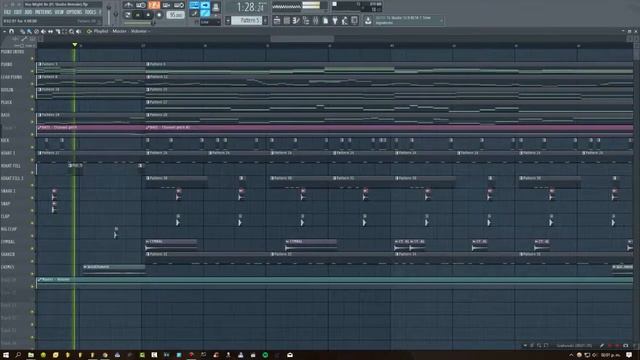The image size is (640, 360).
Task: Mute the KICK track
Action: point(32,147)
